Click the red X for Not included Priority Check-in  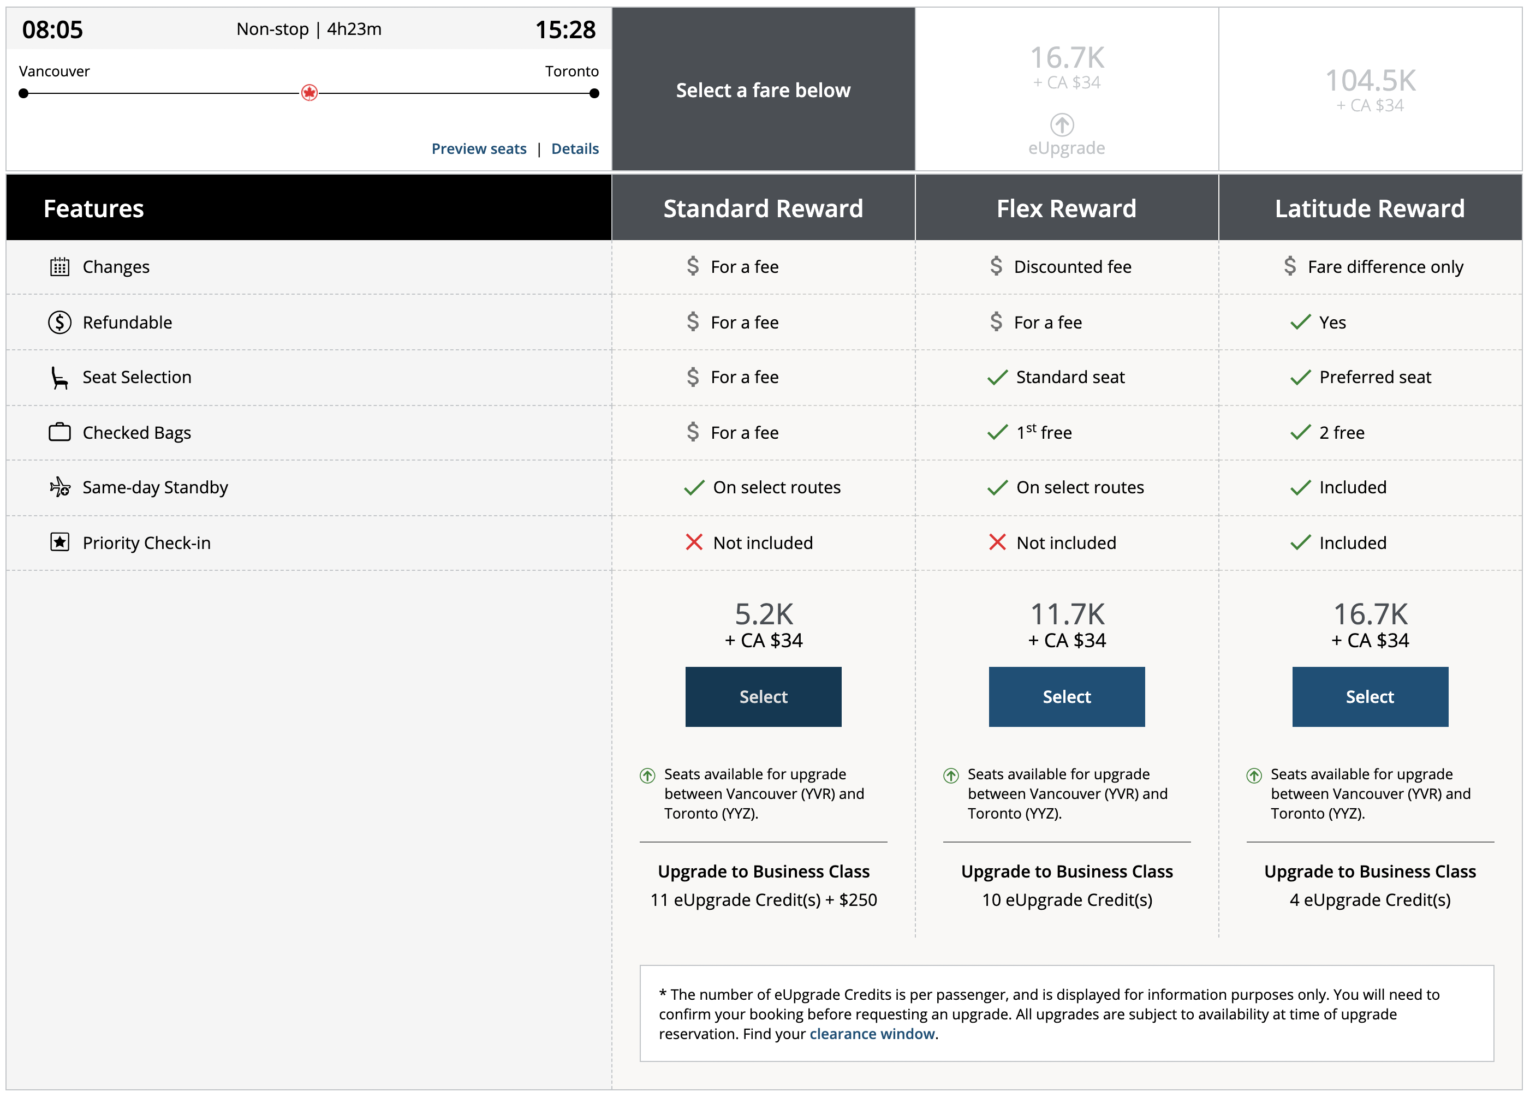(x=695, y=542)
